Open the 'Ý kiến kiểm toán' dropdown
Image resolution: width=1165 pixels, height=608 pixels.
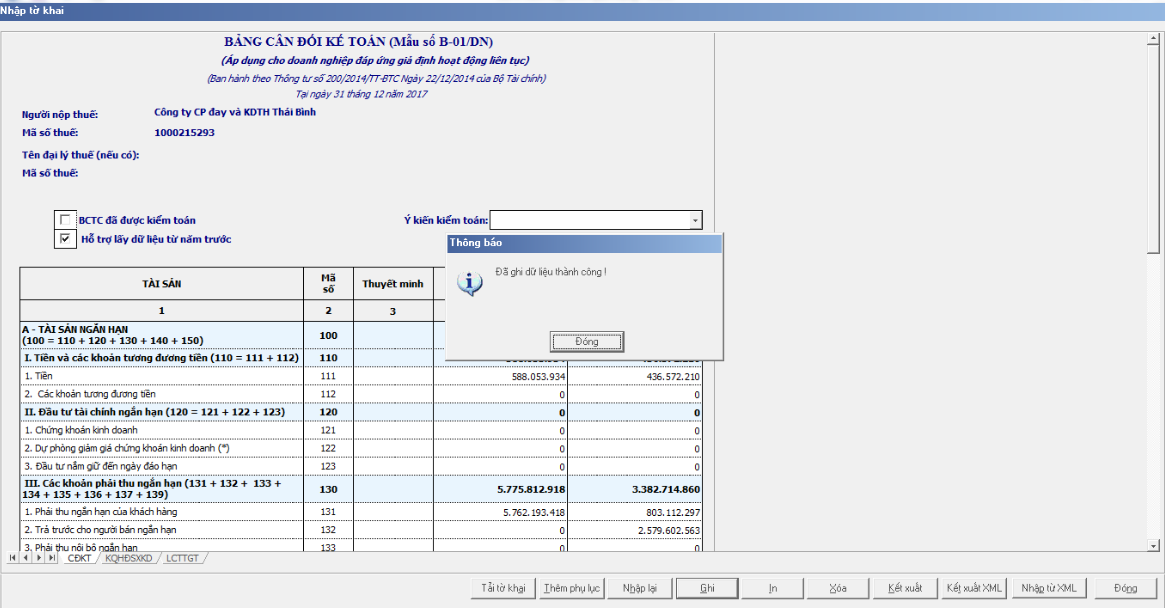coord(694,220)
